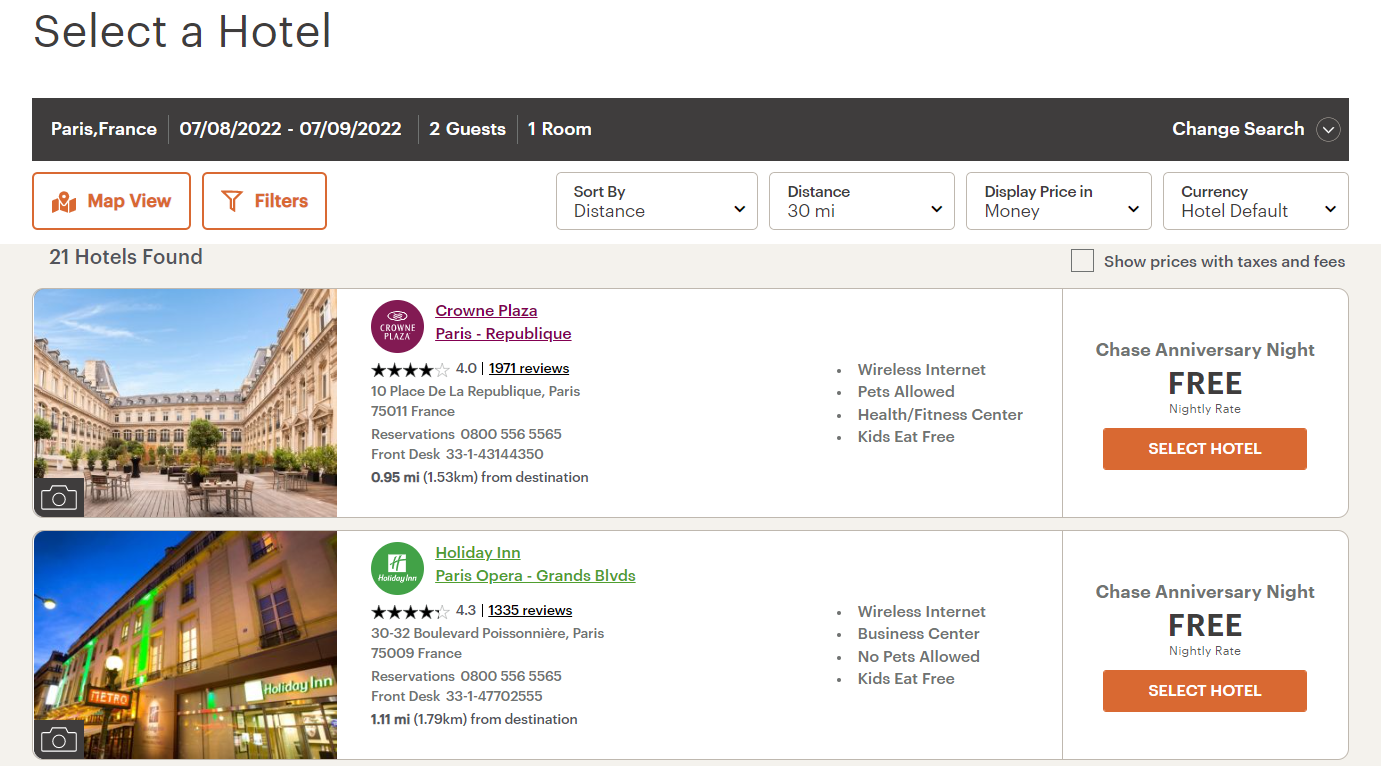
Task: Open Crowne Plaza photo gallery camera icon
Action: 59,497
